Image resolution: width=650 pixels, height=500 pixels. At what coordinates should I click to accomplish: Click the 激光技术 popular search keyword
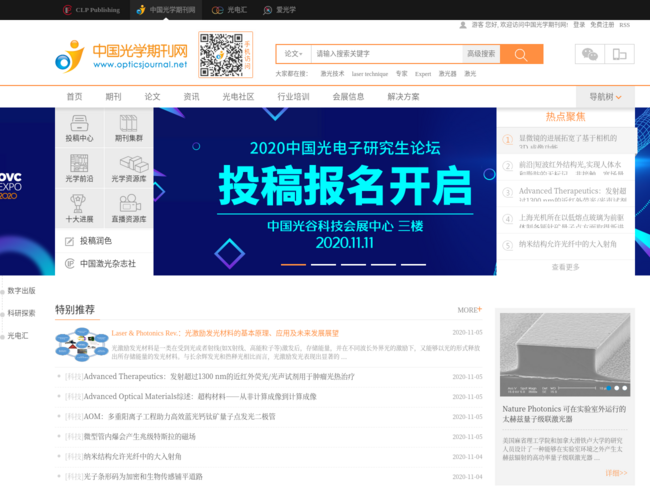tap(332, 74)
